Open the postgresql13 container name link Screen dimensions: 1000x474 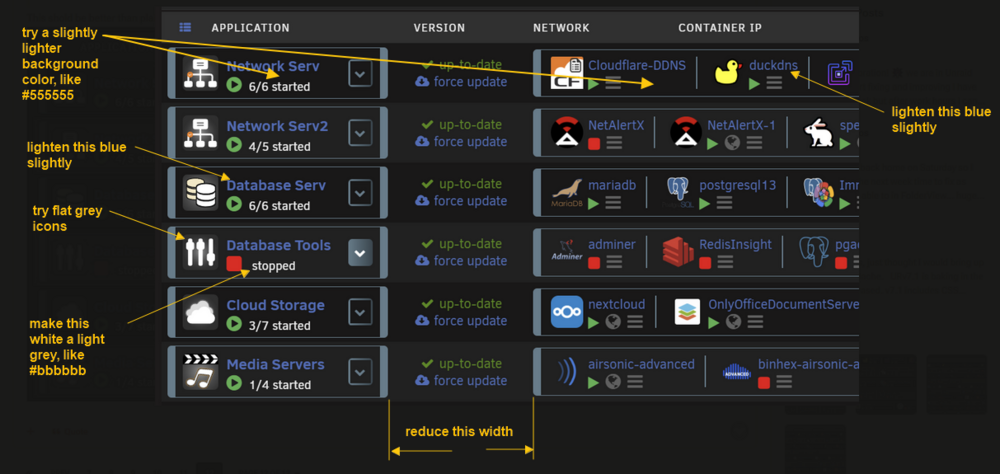point(737,185)
